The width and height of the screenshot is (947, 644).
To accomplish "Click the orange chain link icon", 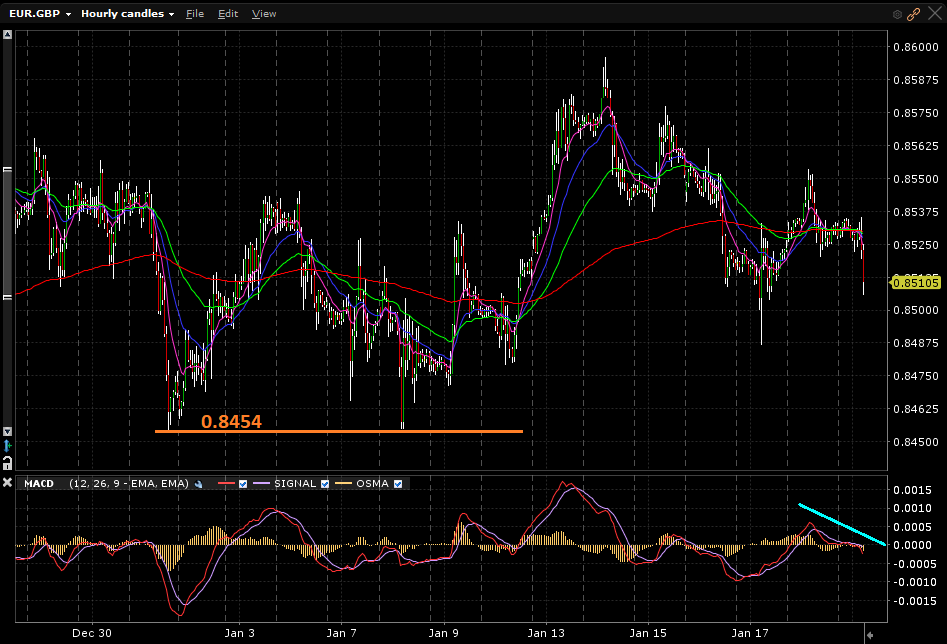I will pos(913,14).
